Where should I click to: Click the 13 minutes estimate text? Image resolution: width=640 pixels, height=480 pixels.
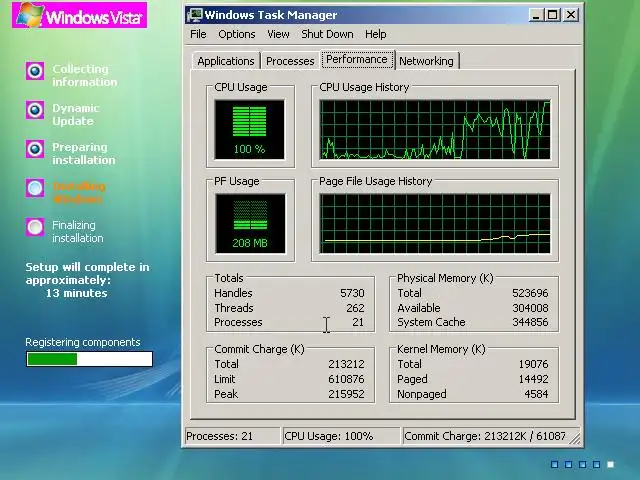pos(76,293)
